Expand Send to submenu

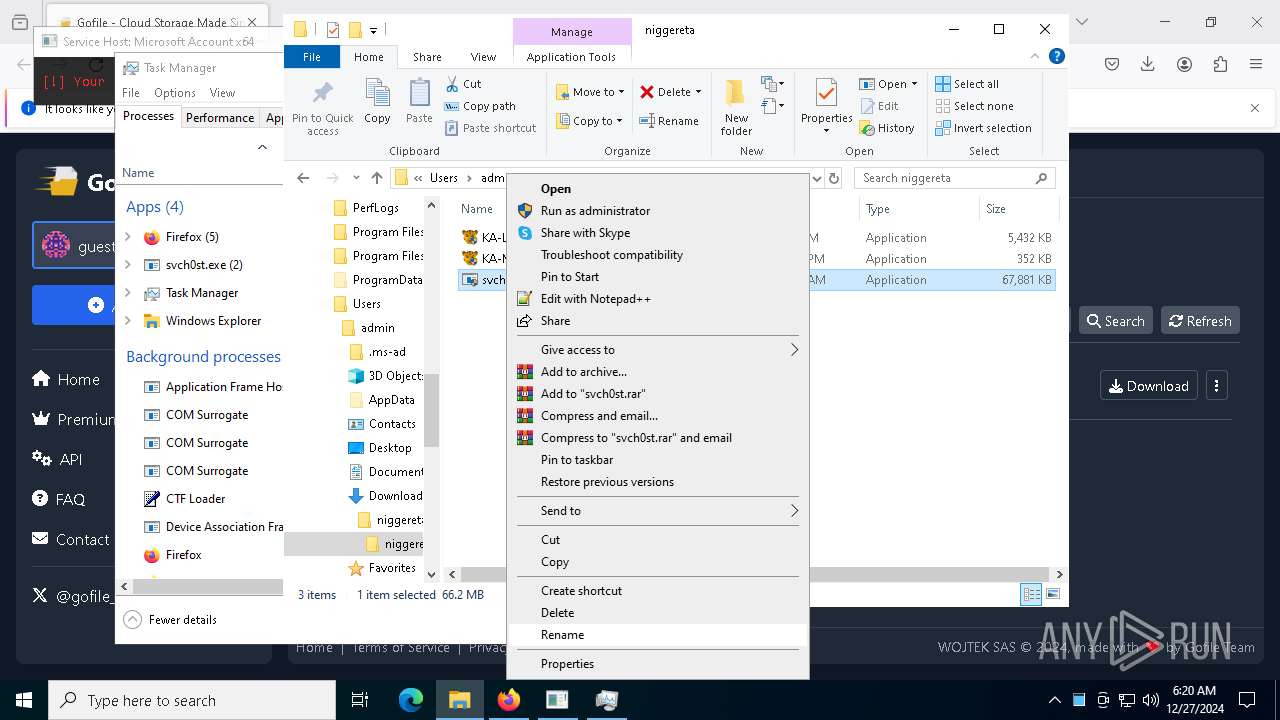tap(658, 511)
